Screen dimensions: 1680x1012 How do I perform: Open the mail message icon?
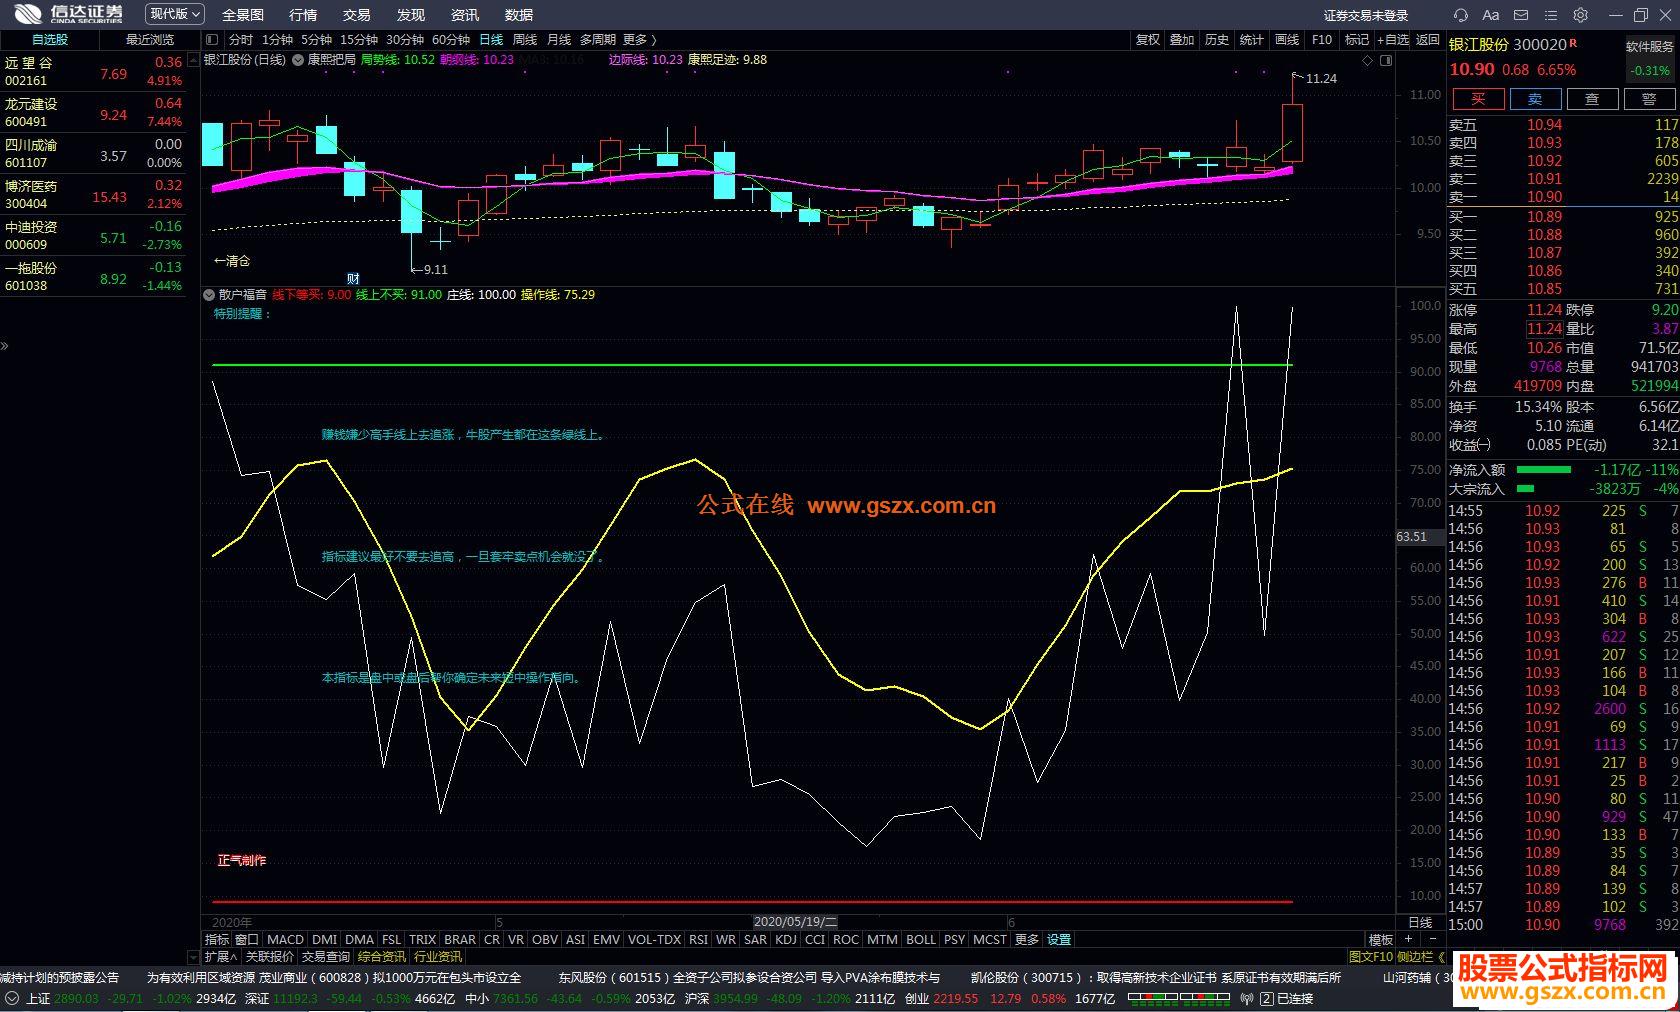click(1521, 15)
